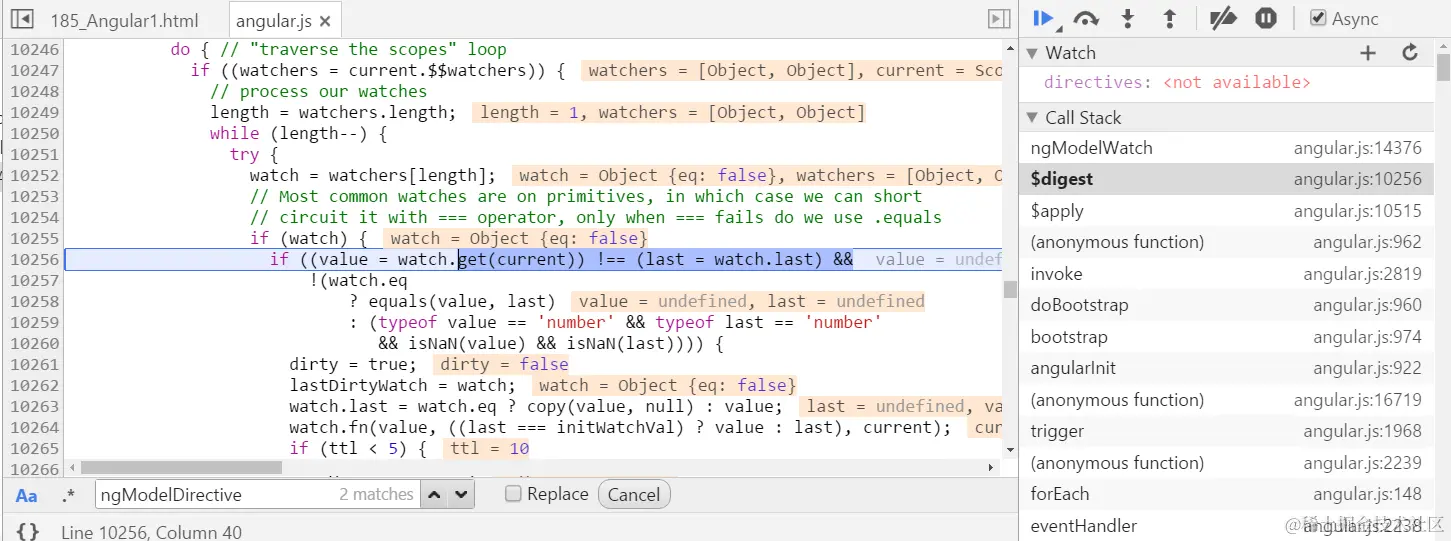This screenshot has width=1451, height=541.
Task: Toggle the file navigator sidebar icon
Action: 21,19
